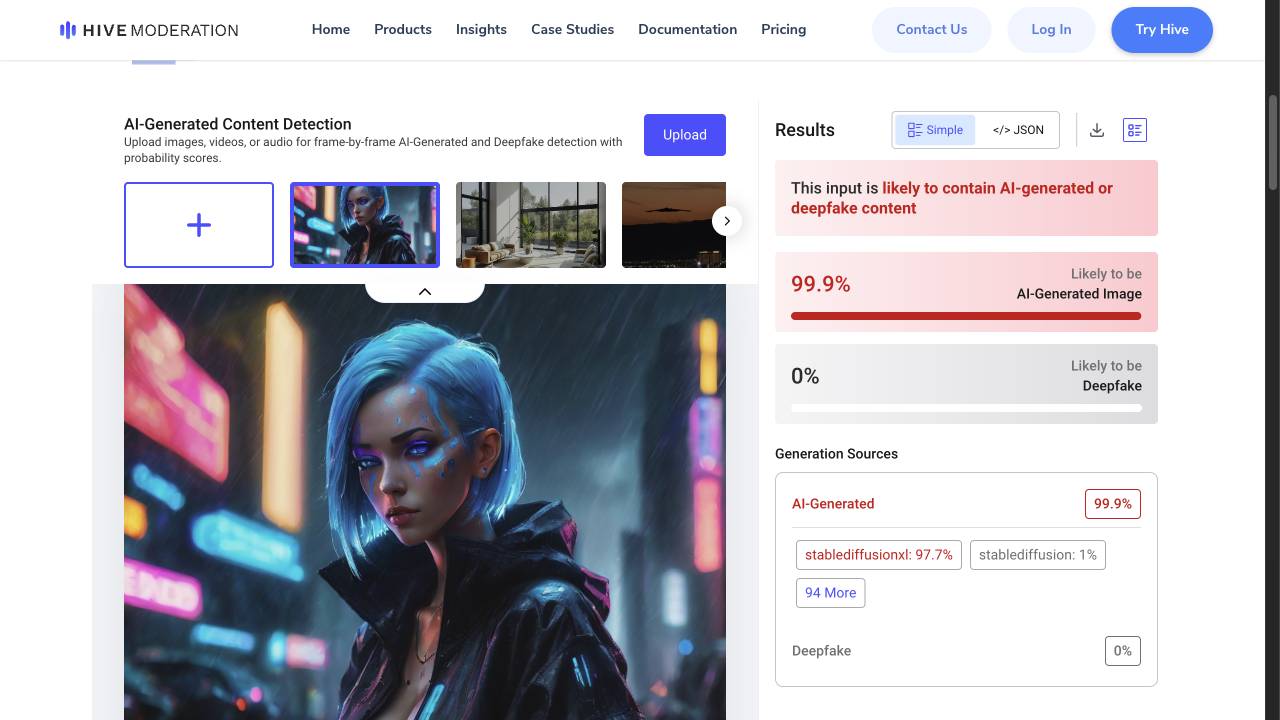Click the AI-Generated Image probability bar
Image resolution: width=1280 pixels, height=720 pixels.
coord(966,316)
